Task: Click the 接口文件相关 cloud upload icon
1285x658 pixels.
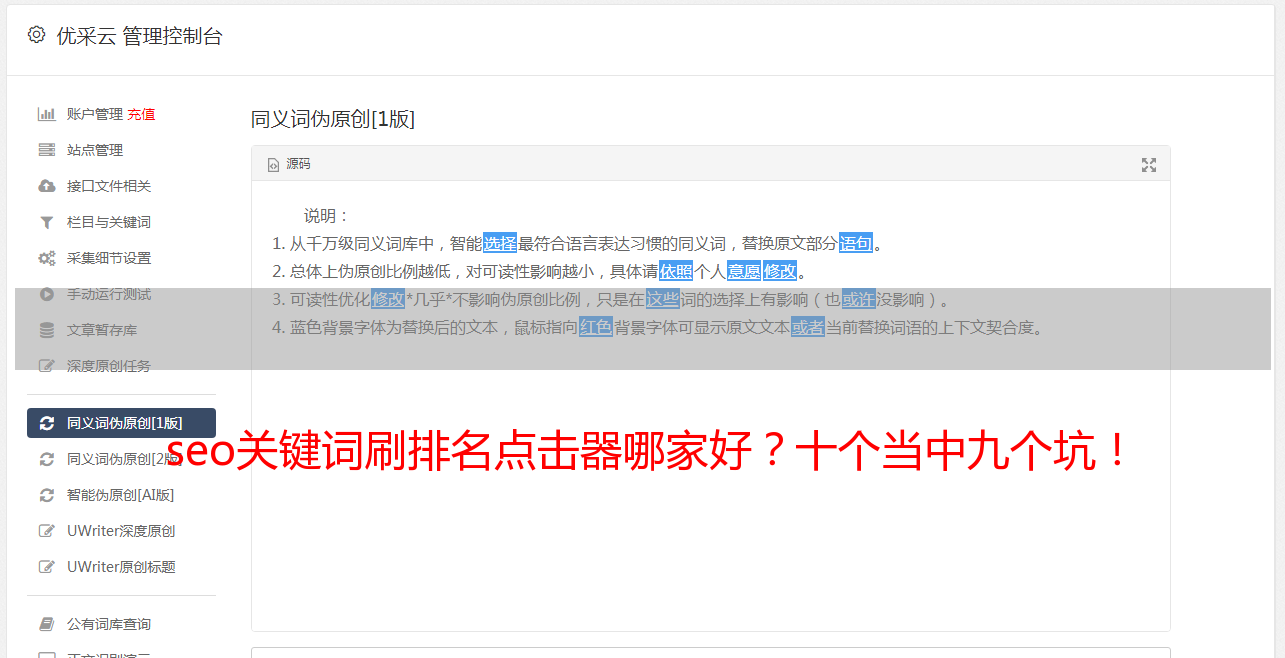Action: [x=46, y=186]
